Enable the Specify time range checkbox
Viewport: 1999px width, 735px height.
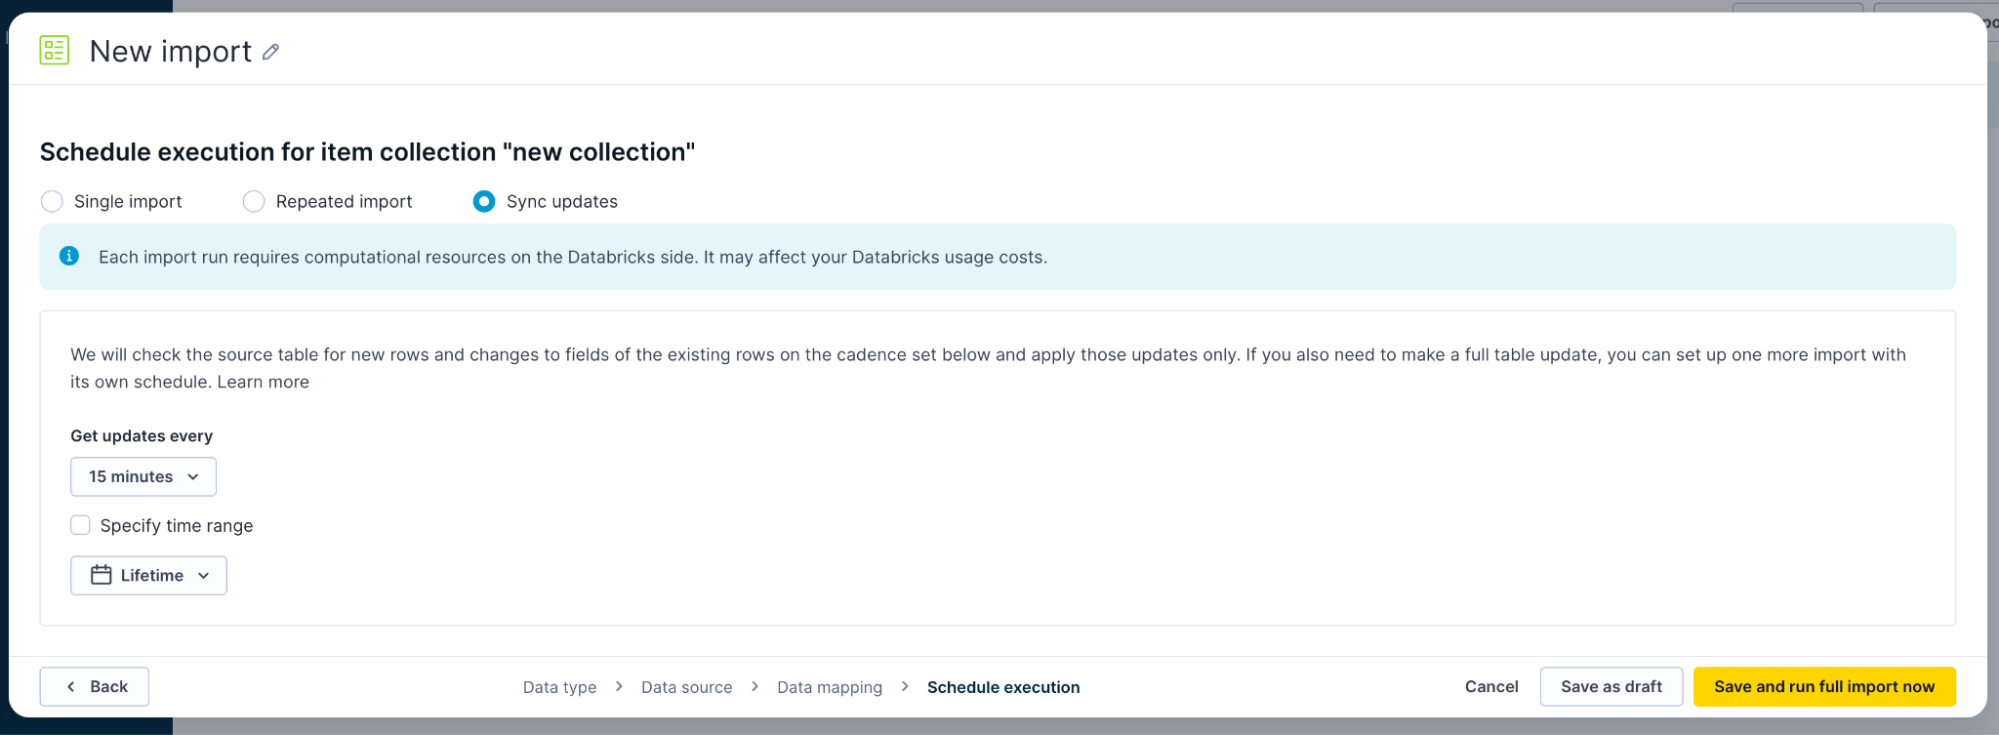(x=80, y=525)
